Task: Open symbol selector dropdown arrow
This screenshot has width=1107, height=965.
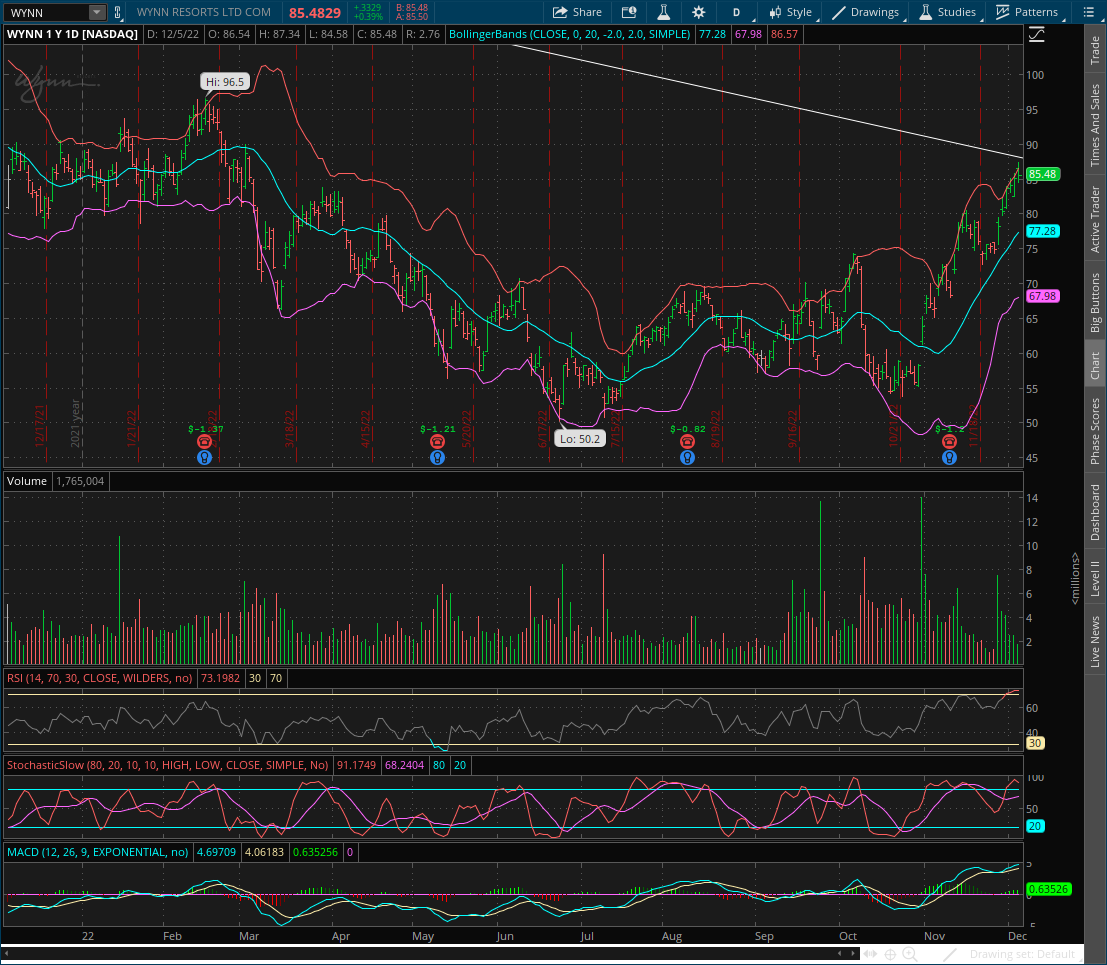Action: coord(97,12)
